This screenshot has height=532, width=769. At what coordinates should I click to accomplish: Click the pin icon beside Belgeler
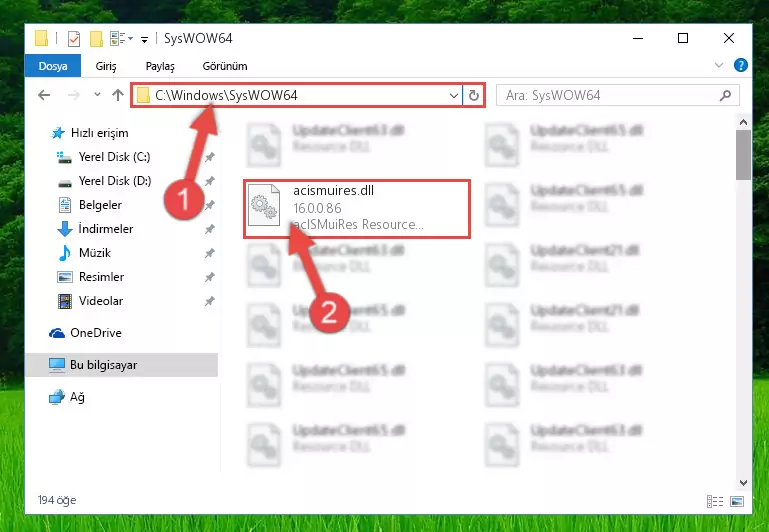(209, 205)
